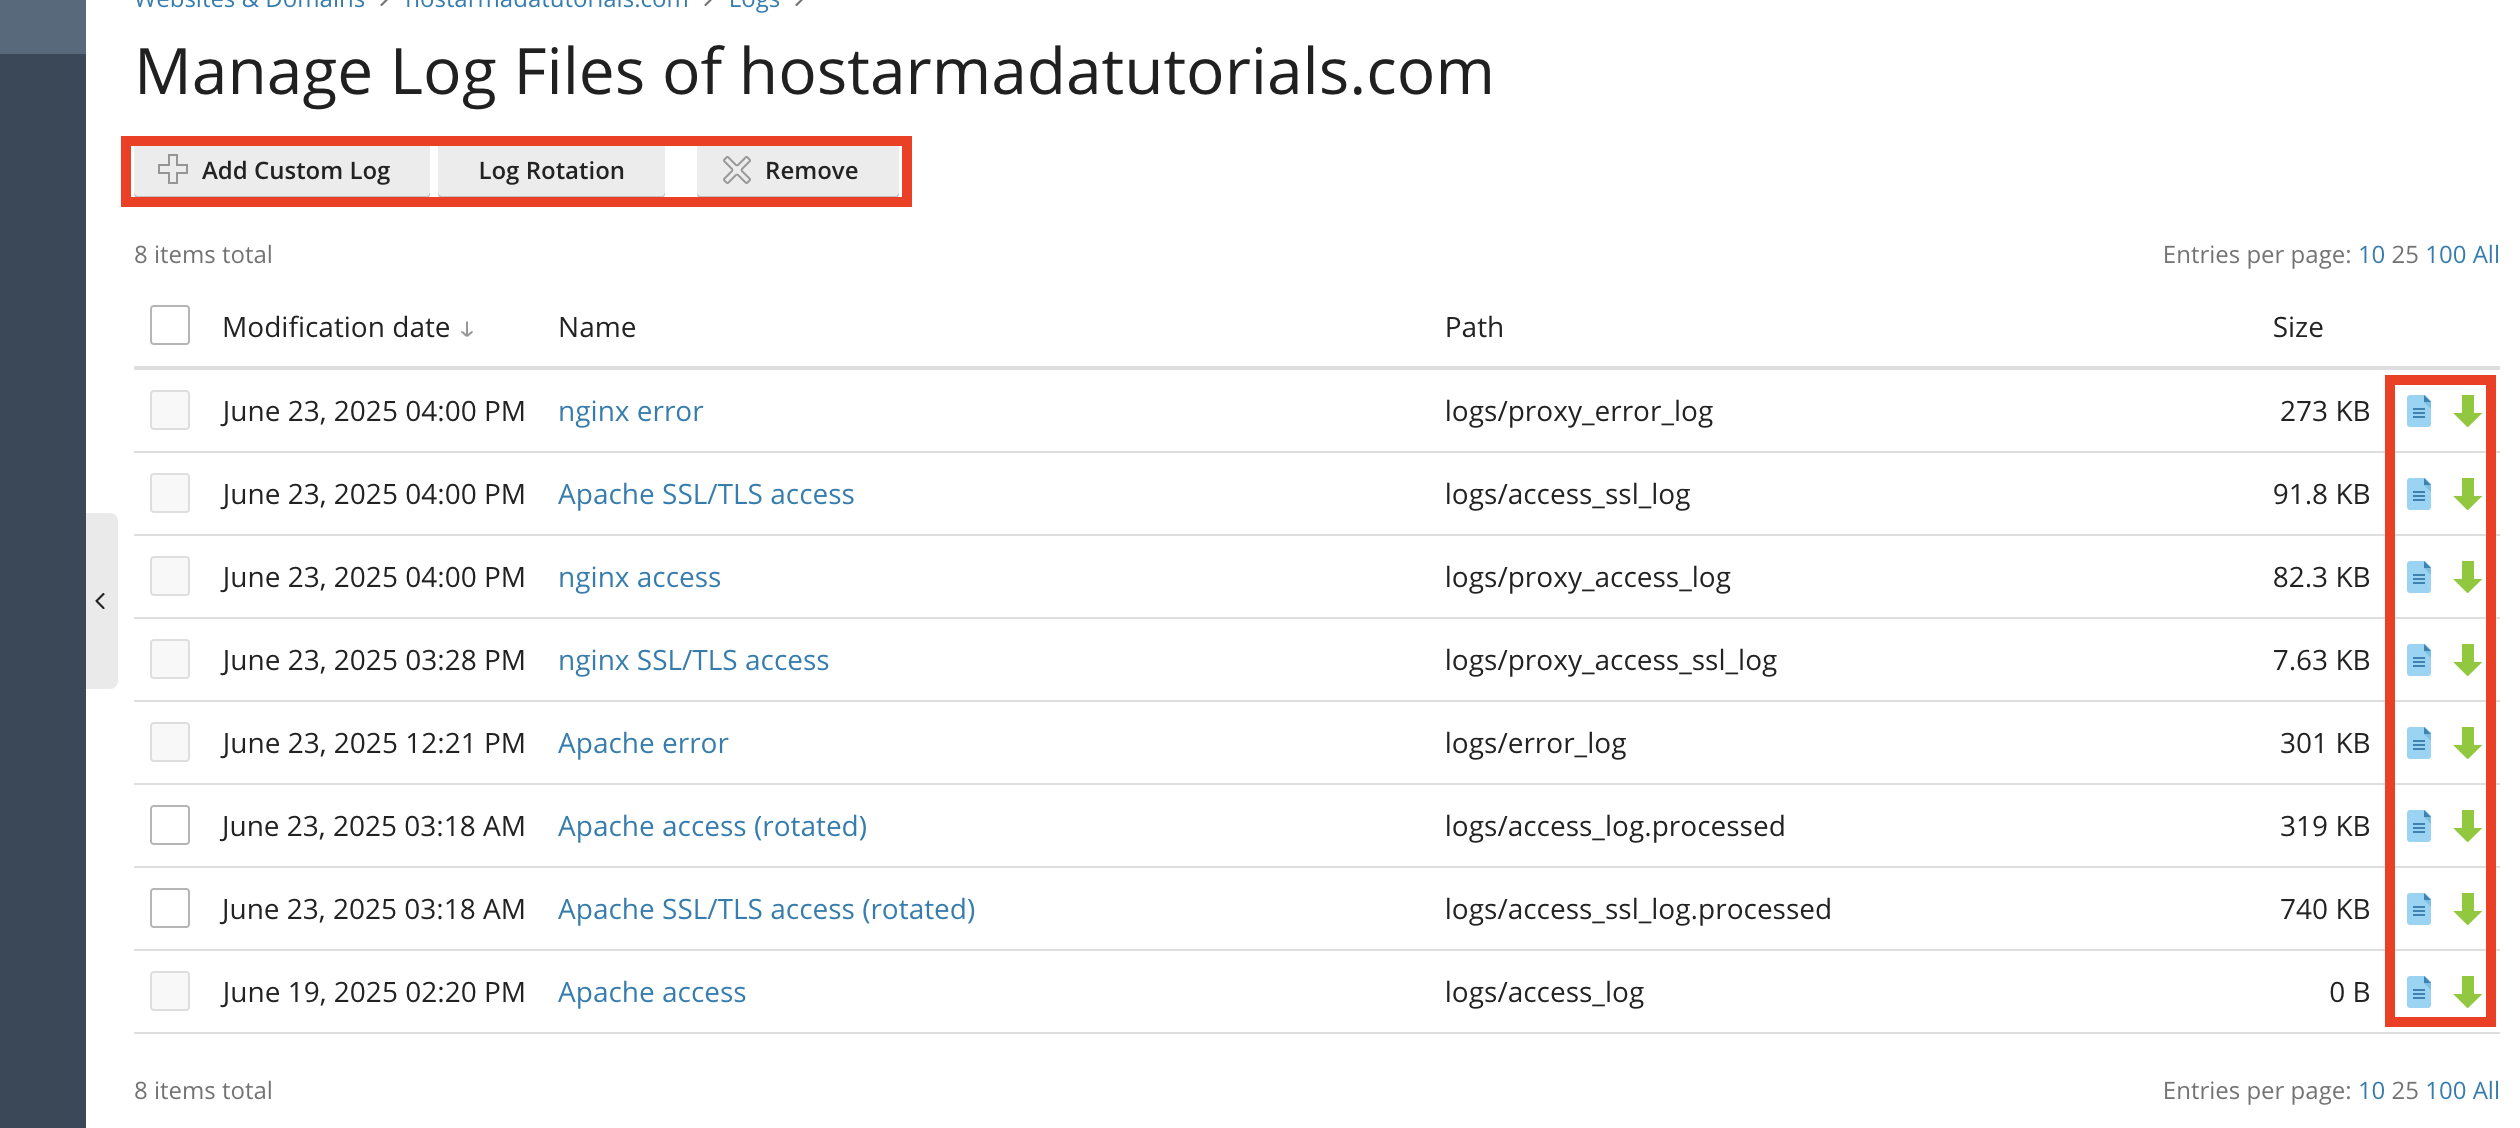Viewport: 2520px width, 1128px height.
Task: Sort the list by Size column
Action: pyautogui.click(x=2297, y=327)
